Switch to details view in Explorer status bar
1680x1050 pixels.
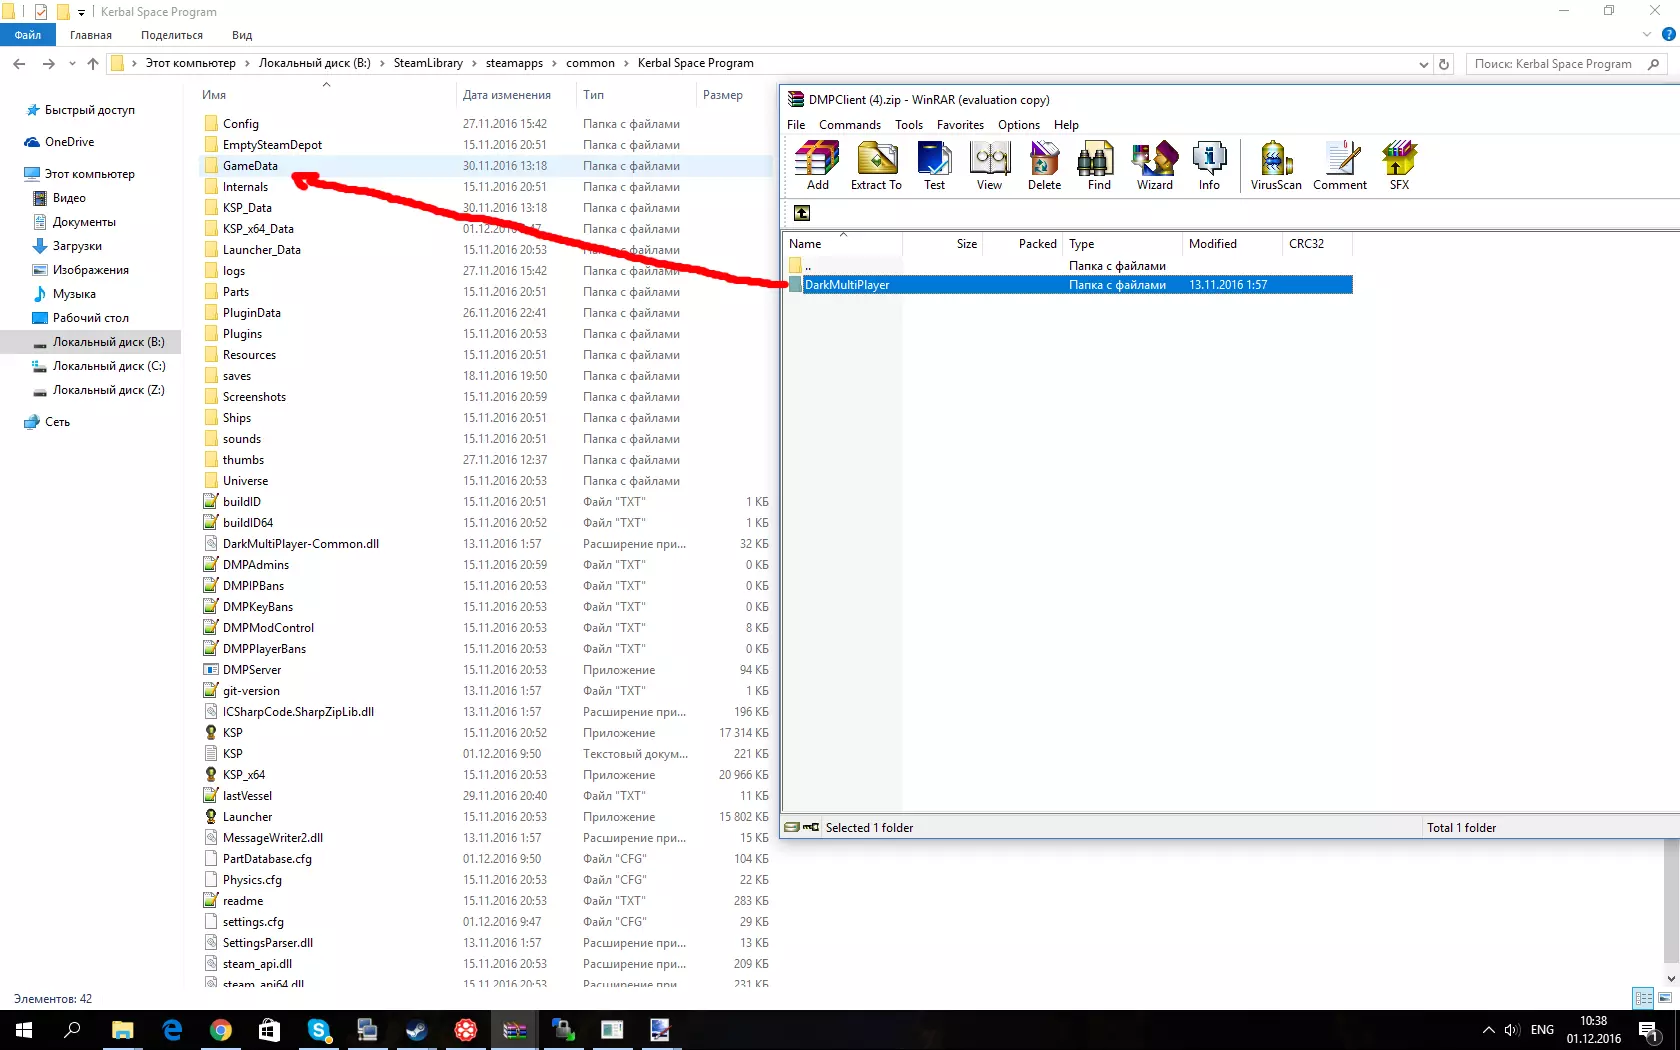[x=1643, y=998]
